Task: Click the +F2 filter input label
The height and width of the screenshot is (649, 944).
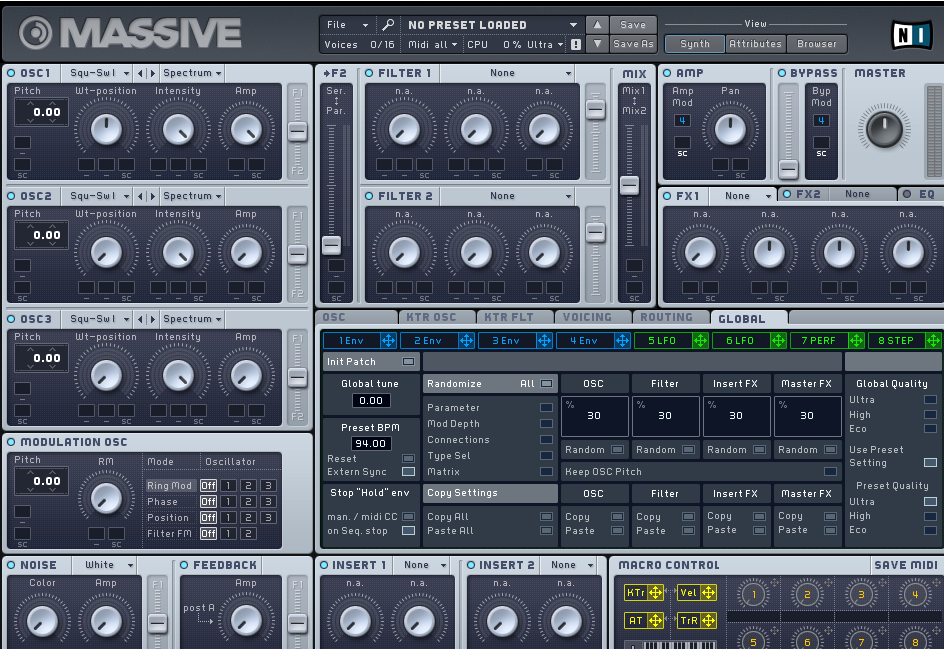Action: click(335, 73)
